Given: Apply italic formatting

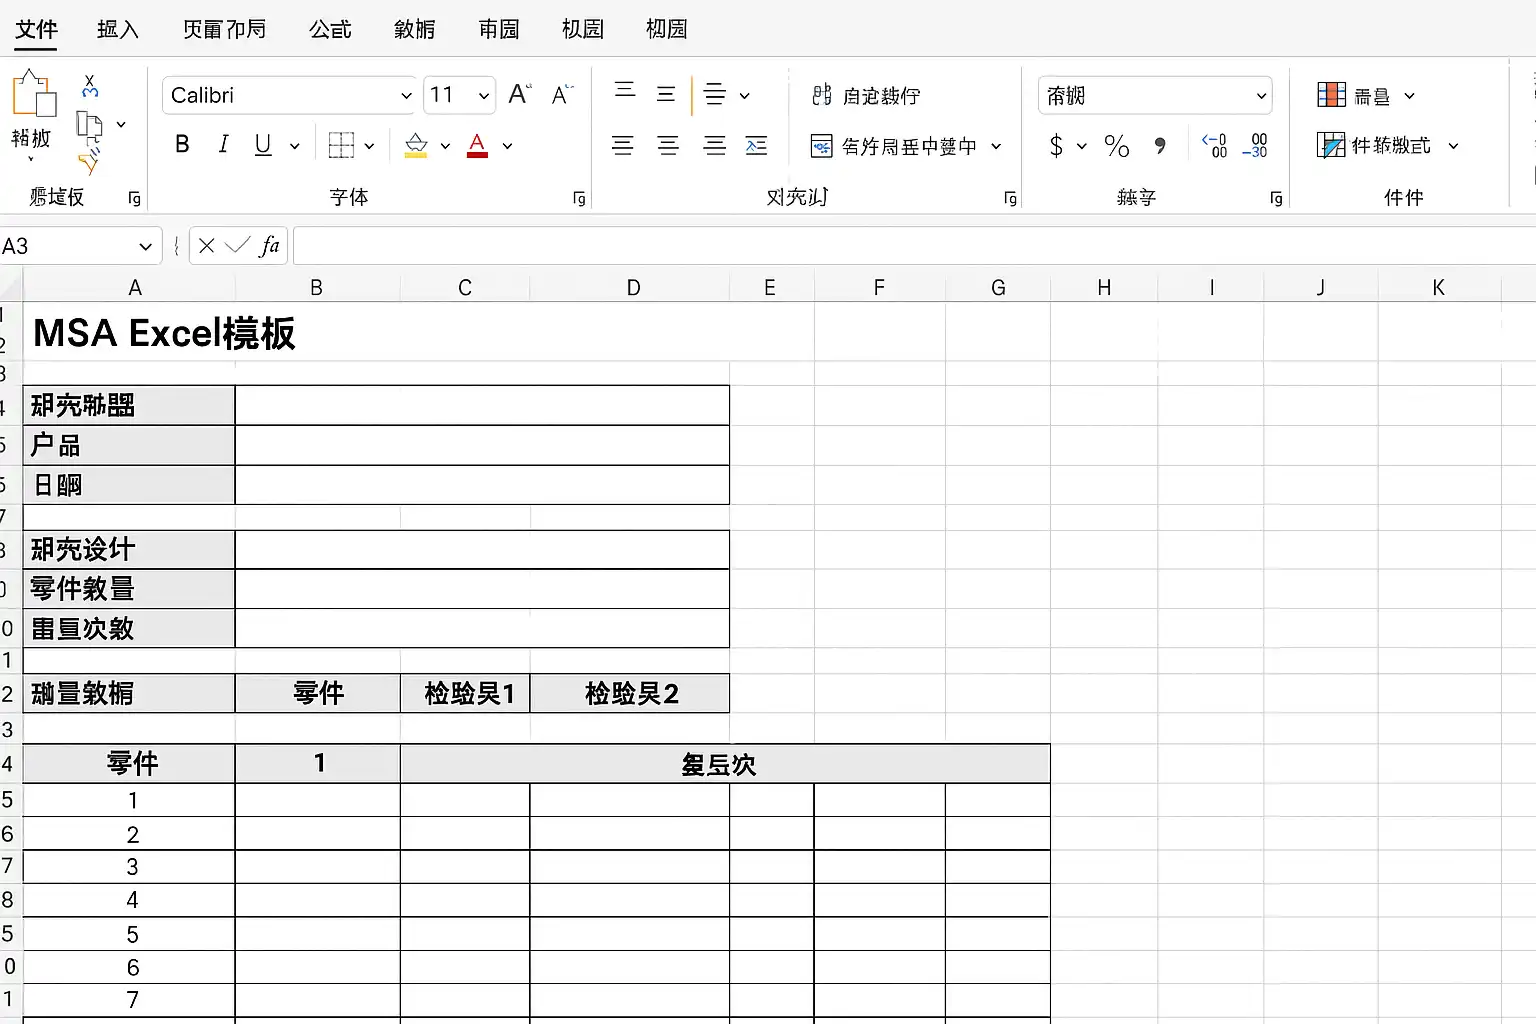Looking at the screenshot, I should (223, 144).
